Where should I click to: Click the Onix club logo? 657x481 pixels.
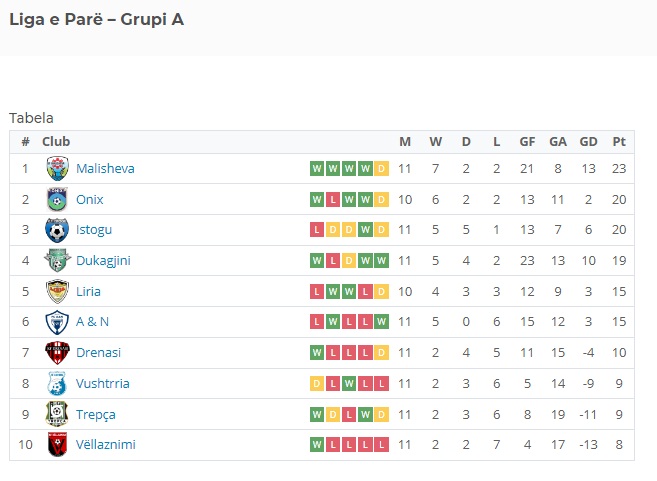57,199
